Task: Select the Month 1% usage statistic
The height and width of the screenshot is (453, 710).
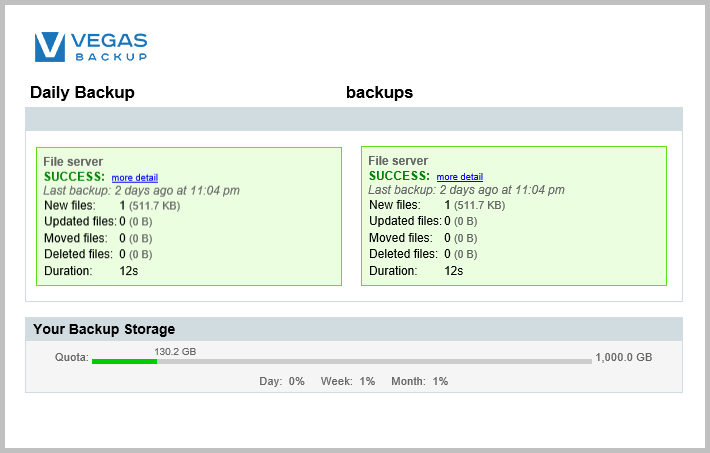Action: coord(419,381)
